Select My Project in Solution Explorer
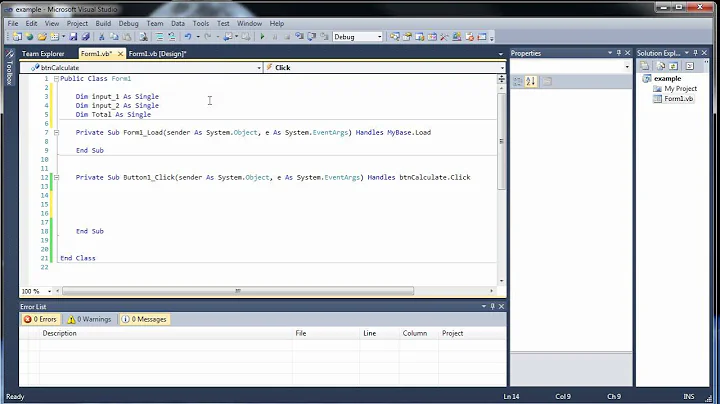 point(680,89)
